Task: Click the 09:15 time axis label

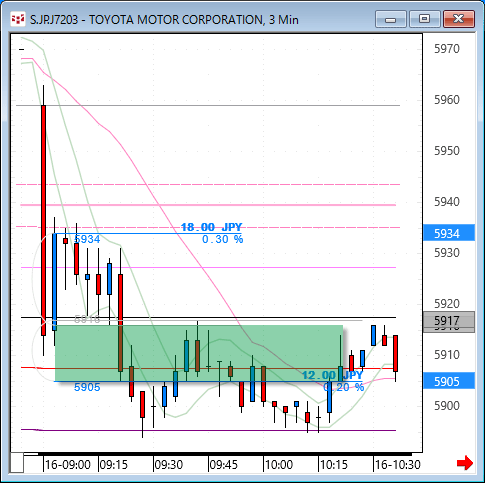Action: [114, 464]
